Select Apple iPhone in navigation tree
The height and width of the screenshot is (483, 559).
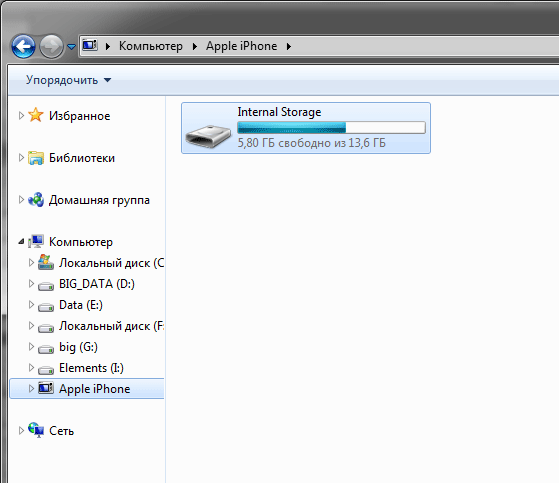(94, 389)
